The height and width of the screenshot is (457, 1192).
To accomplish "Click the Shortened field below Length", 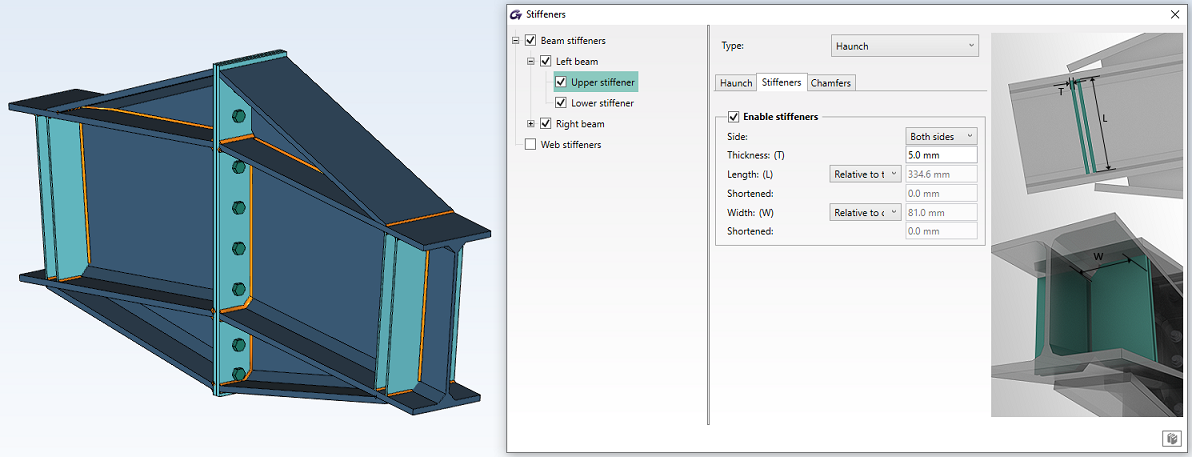I will coord(941,193).
